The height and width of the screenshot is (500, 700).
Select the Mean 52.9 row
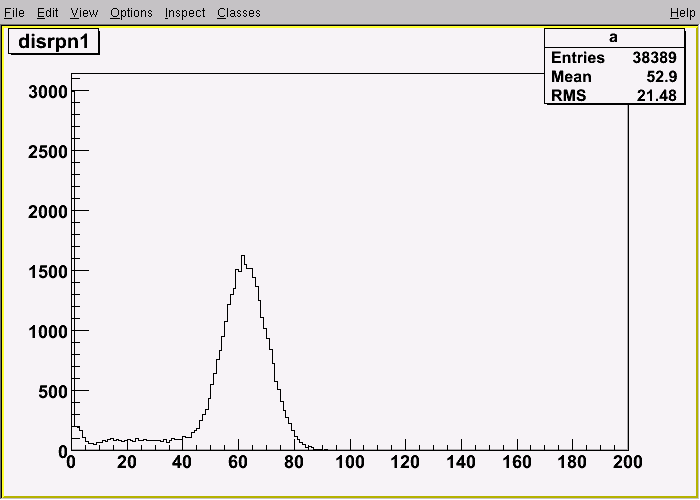tap(614, 76)
